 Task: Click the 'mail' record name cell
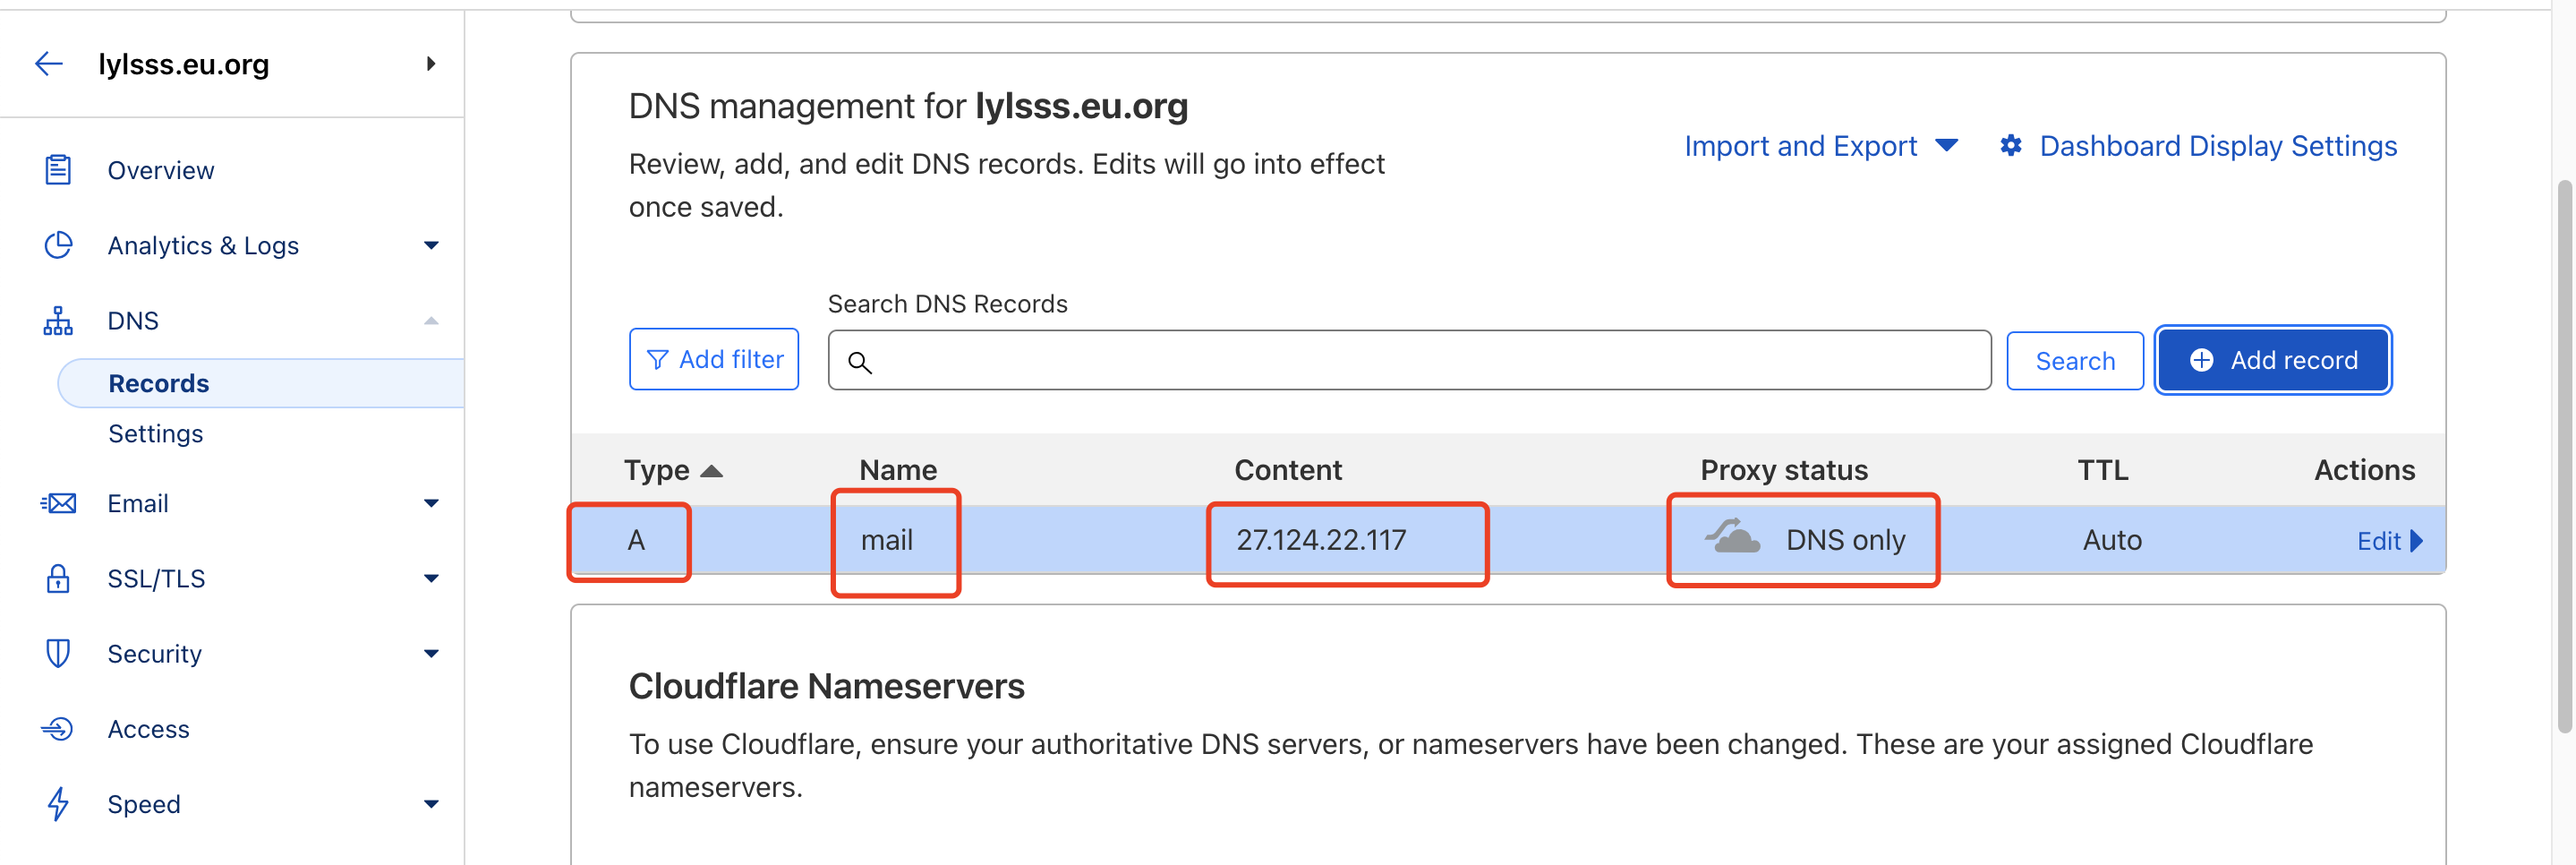(x=887, y=540)
